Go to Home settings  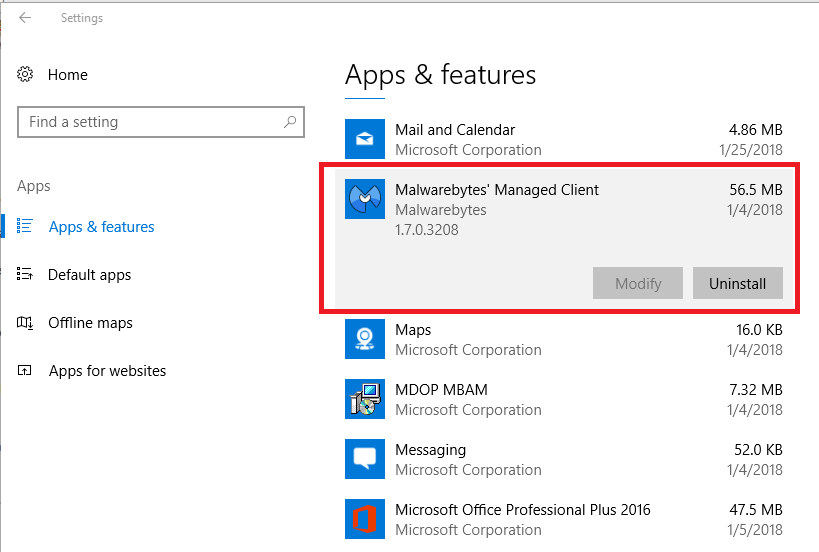67,75
